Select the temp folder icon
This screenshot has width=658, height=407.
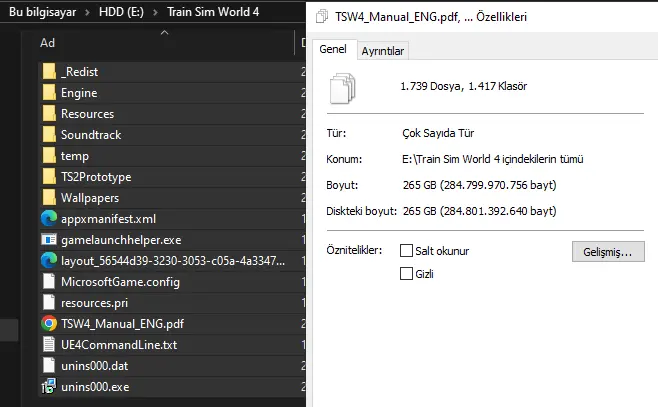(x=49, y=156)
